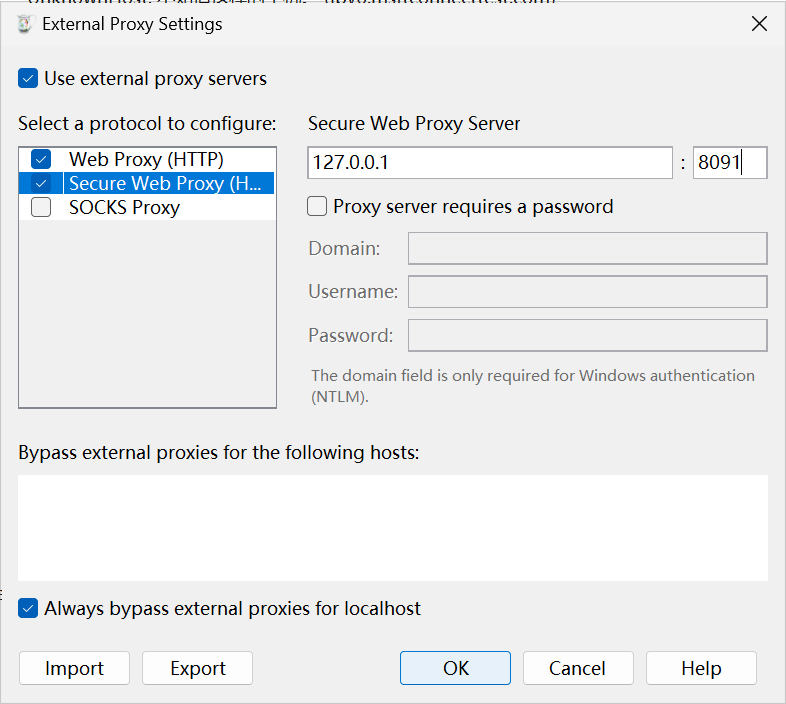
Task: Enable the SOCKS Proxy checkbox
Action: pos(41,208)
